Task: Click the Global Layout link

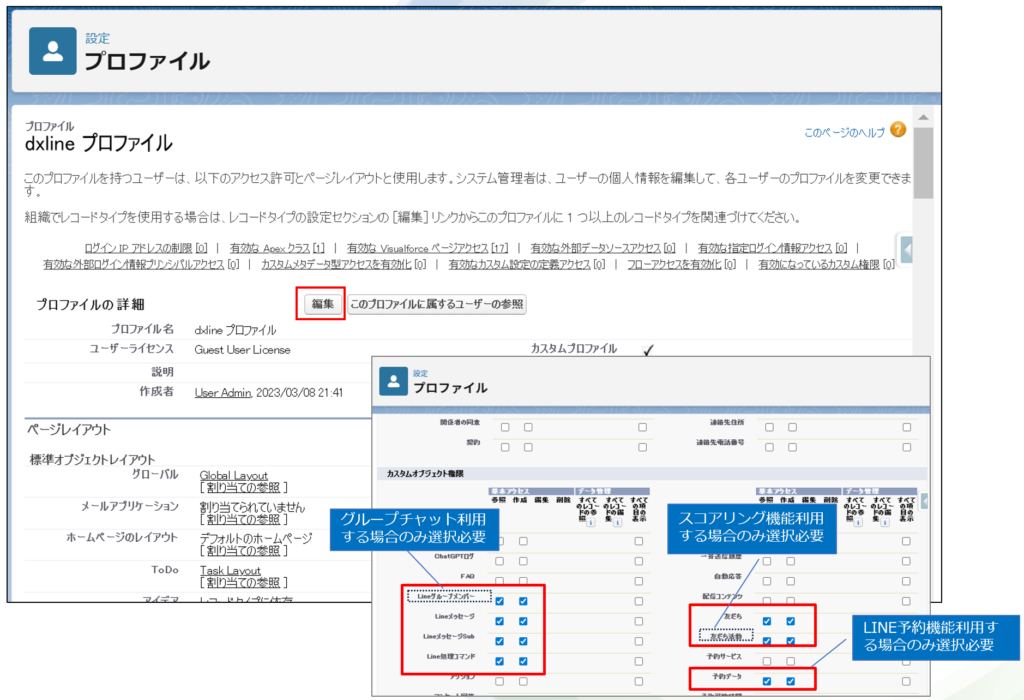Action: pyautogui.click(x=233, y=475)
